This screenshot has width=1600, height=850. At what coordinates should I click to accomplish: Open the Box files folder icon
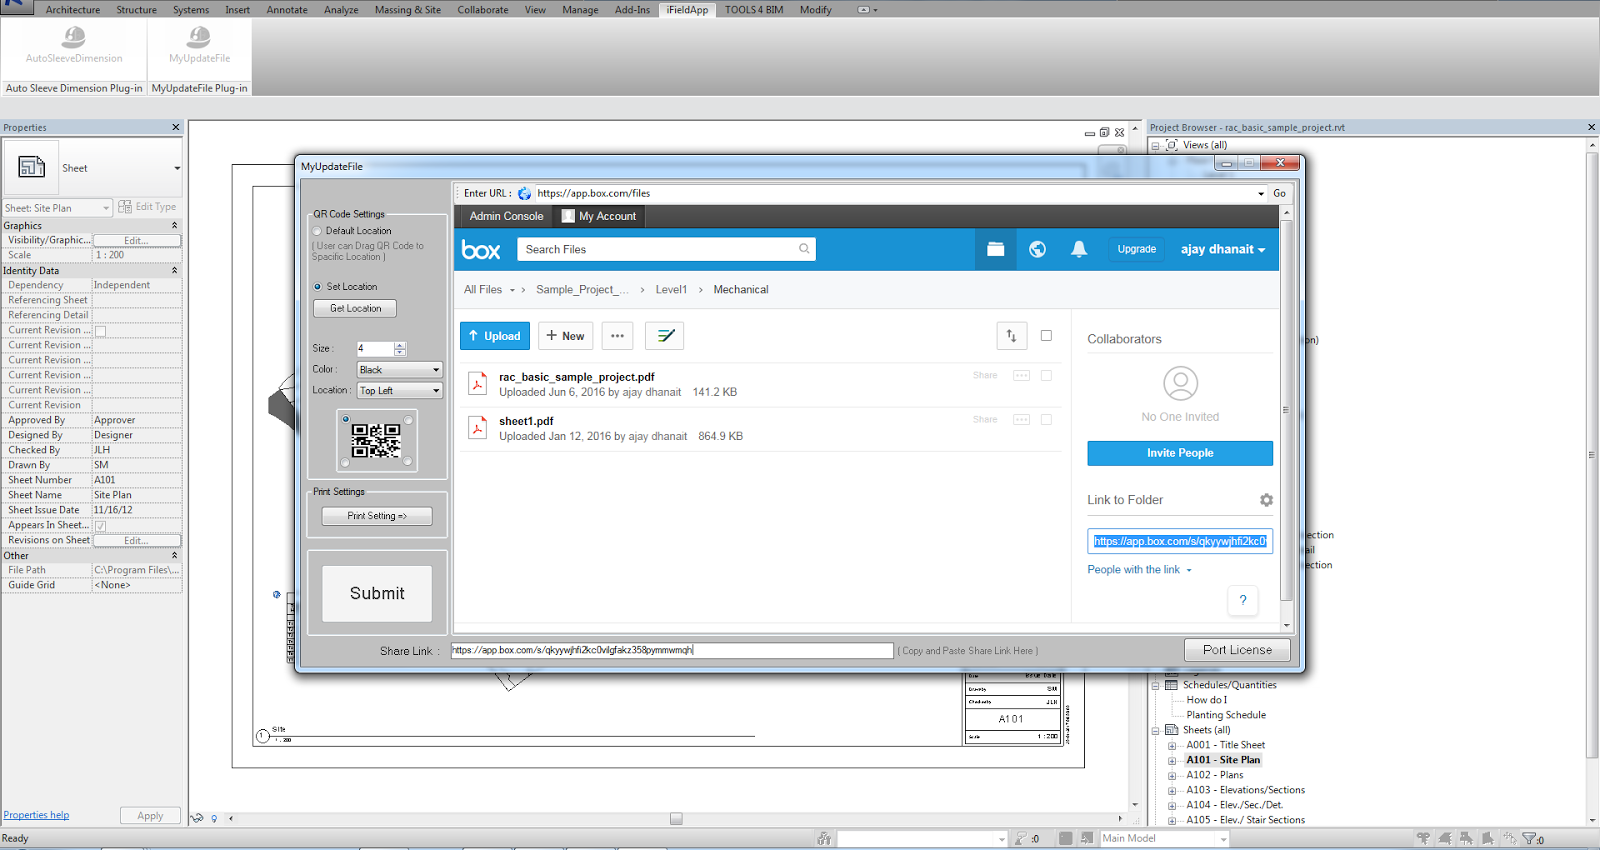(996, 249)
